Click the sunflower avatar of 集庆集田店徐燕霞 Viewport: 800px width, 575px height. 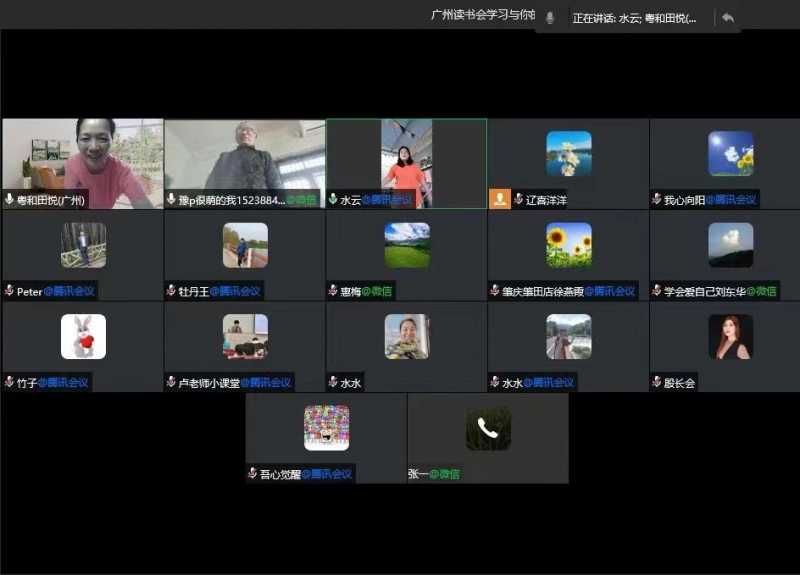pos(568,245)
